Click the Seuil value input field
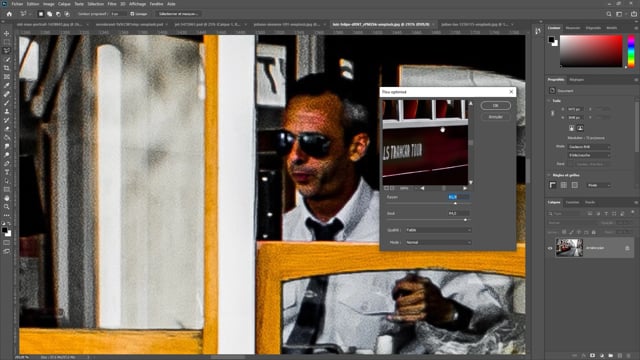The height and width of the screenshot is (360, 640). pos(458,213)
